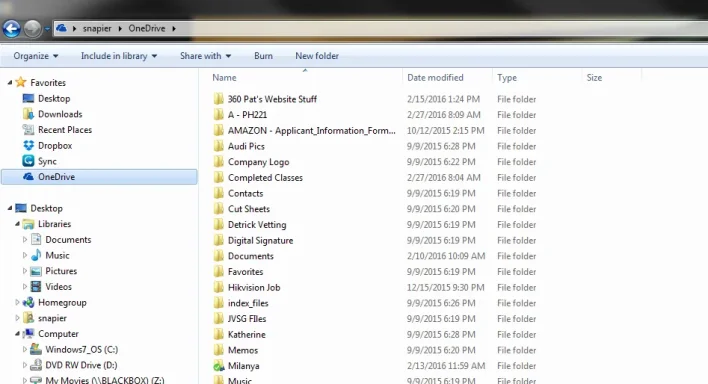The width and height of the screenshot is (708, 384).
Task: Select the Computer icon
Action: [28, 334]
